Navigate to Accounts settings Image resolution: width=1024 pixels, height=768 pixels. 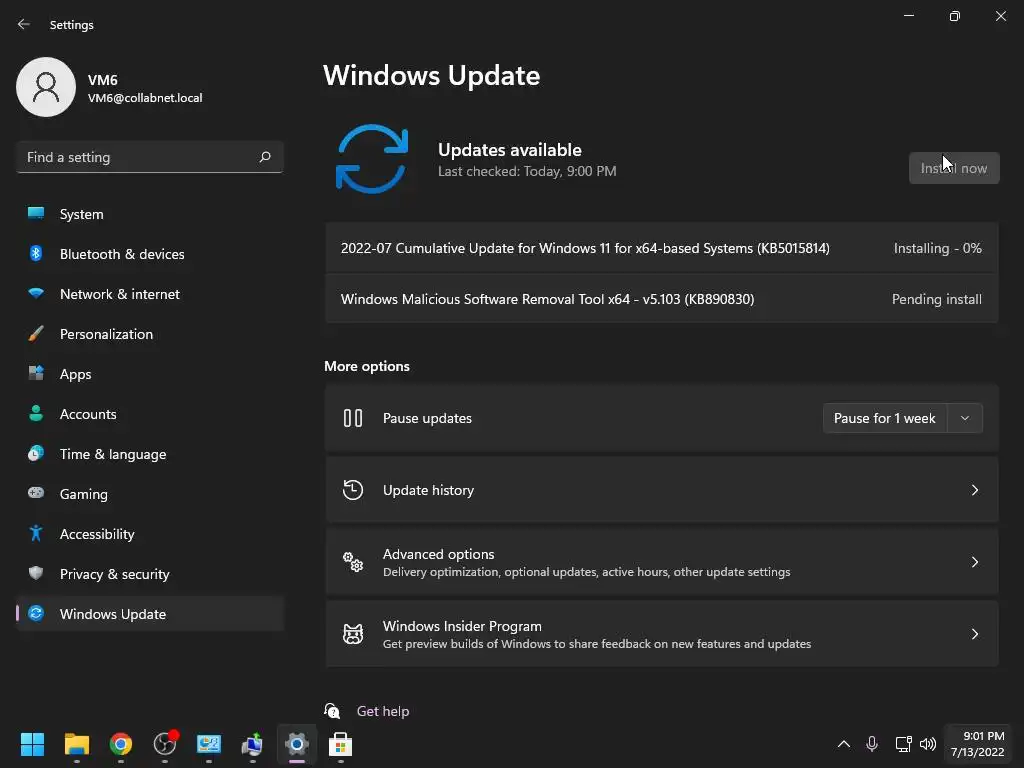(x=150, y=414)
